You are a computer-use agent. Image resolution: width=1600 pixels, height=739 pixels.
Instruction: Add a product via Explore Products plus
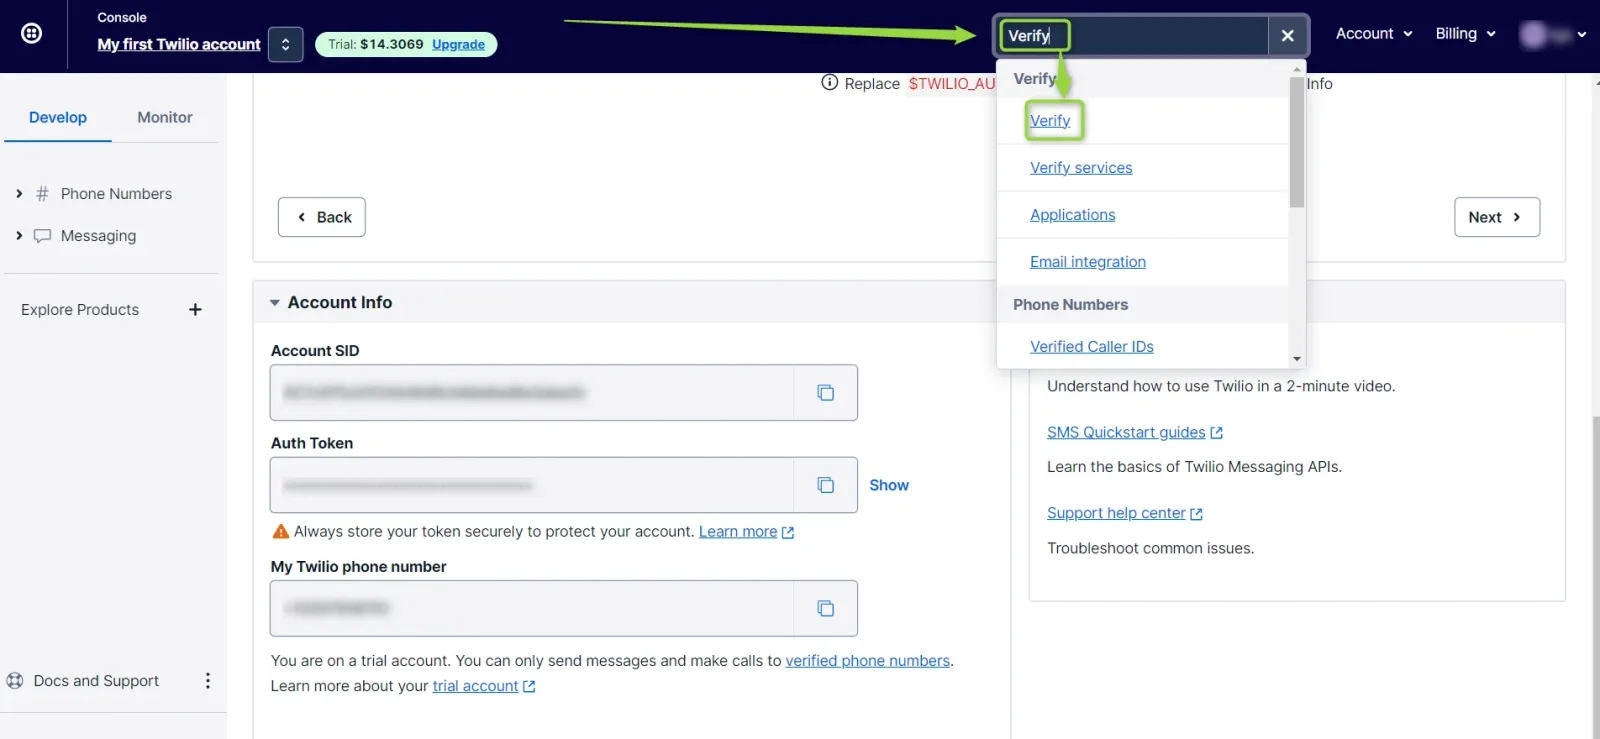tap(195, 310)
